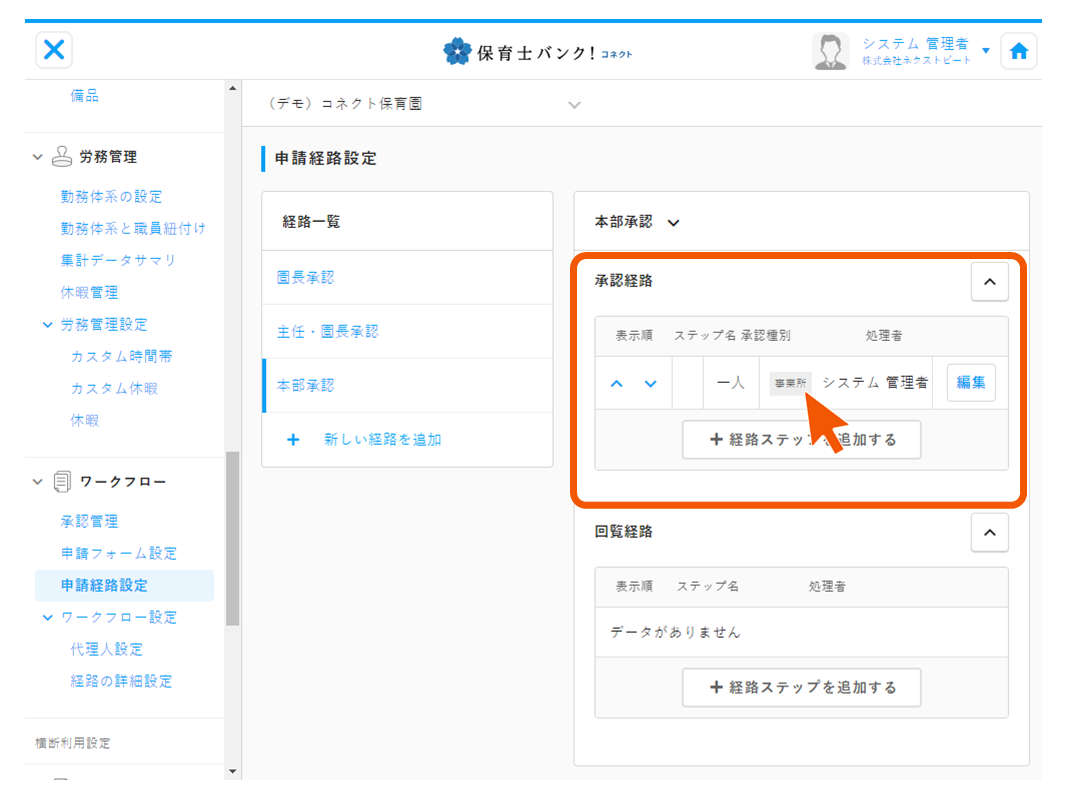
Task: Click the move-down arrow in 表示順
Action: click(x=651, y=384)
